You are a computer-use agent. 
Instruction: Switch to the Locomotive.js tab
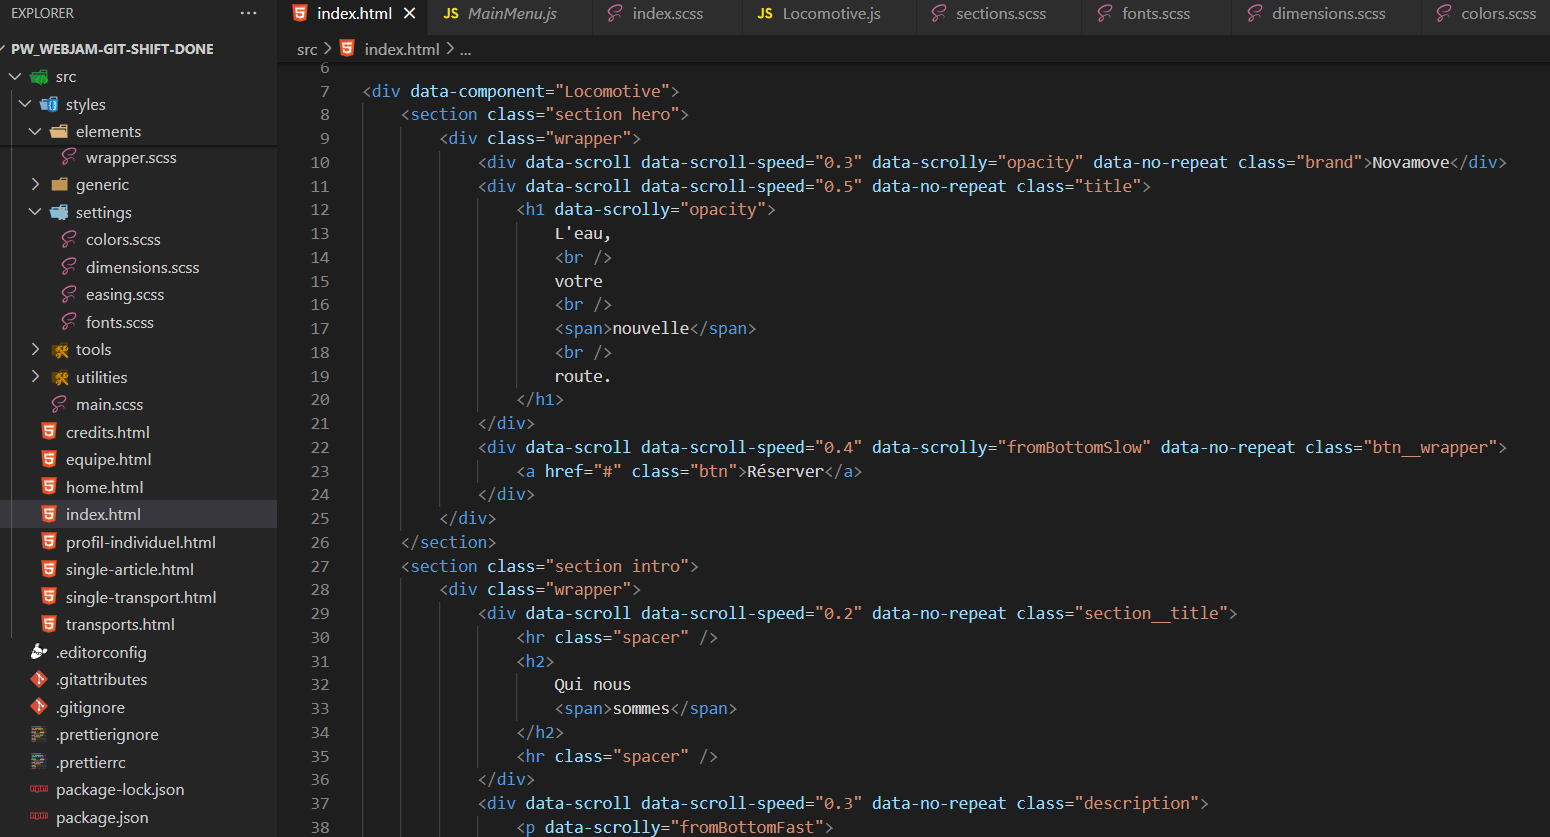coord(828,13)
